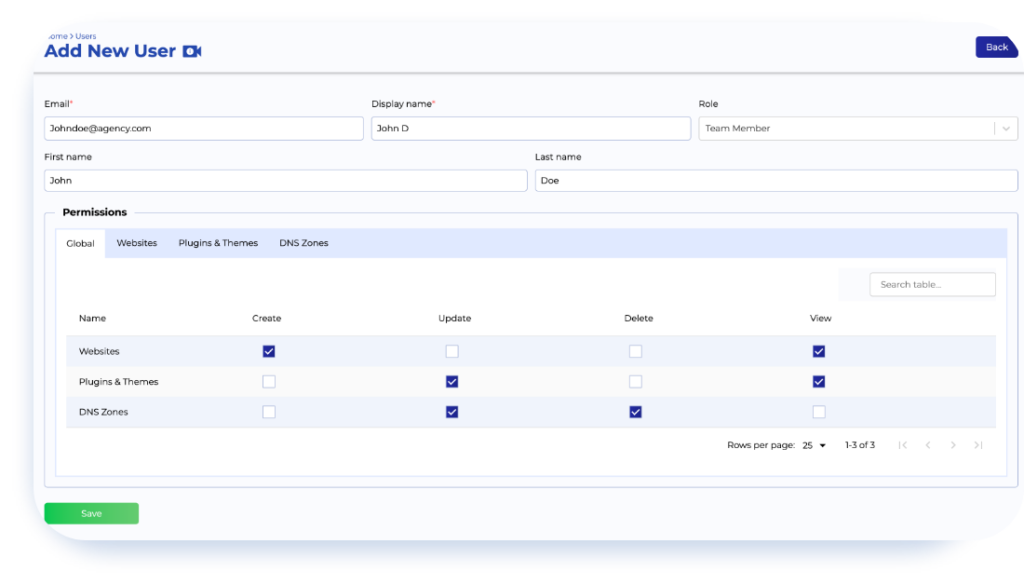The height and width of the screenshot is (585, 1024).
Task: Click the Back button
Action: click(x=995, y=47)
